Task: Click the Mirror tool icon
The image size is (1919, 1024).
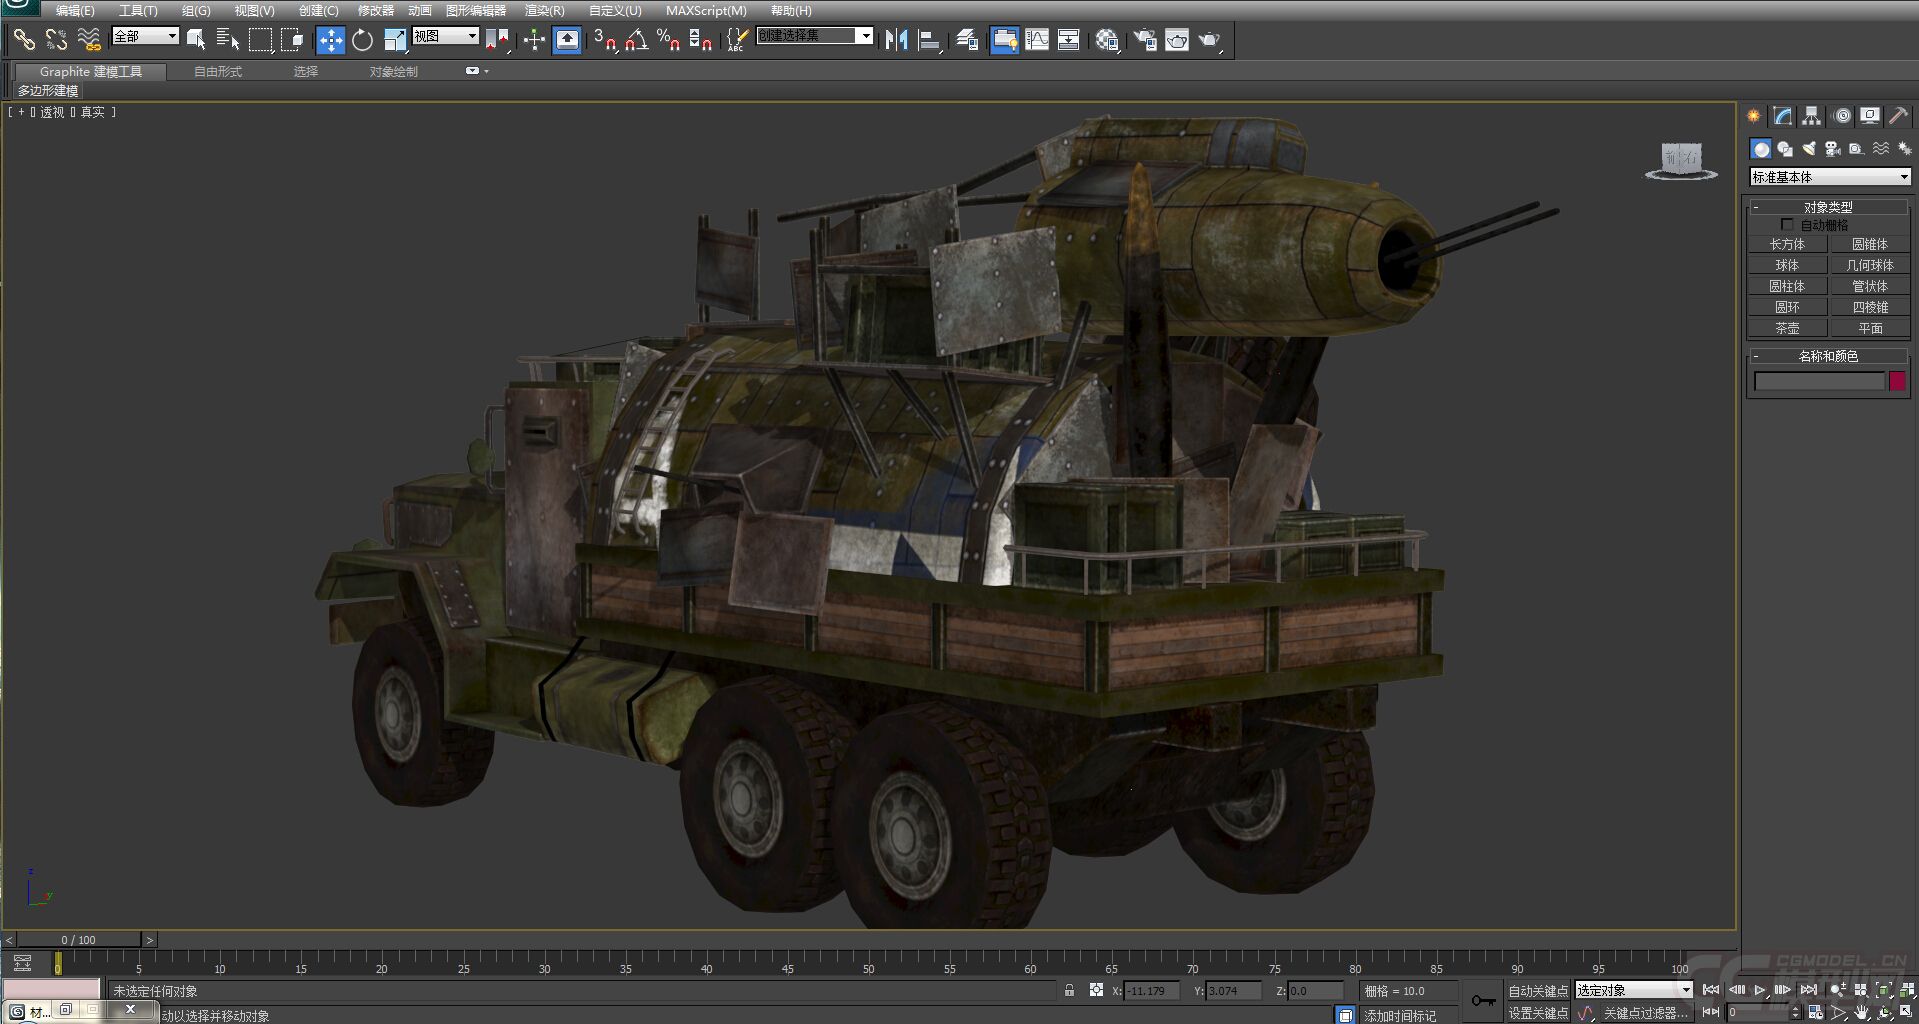Action: pyautogui.click(x=897, y=39)
